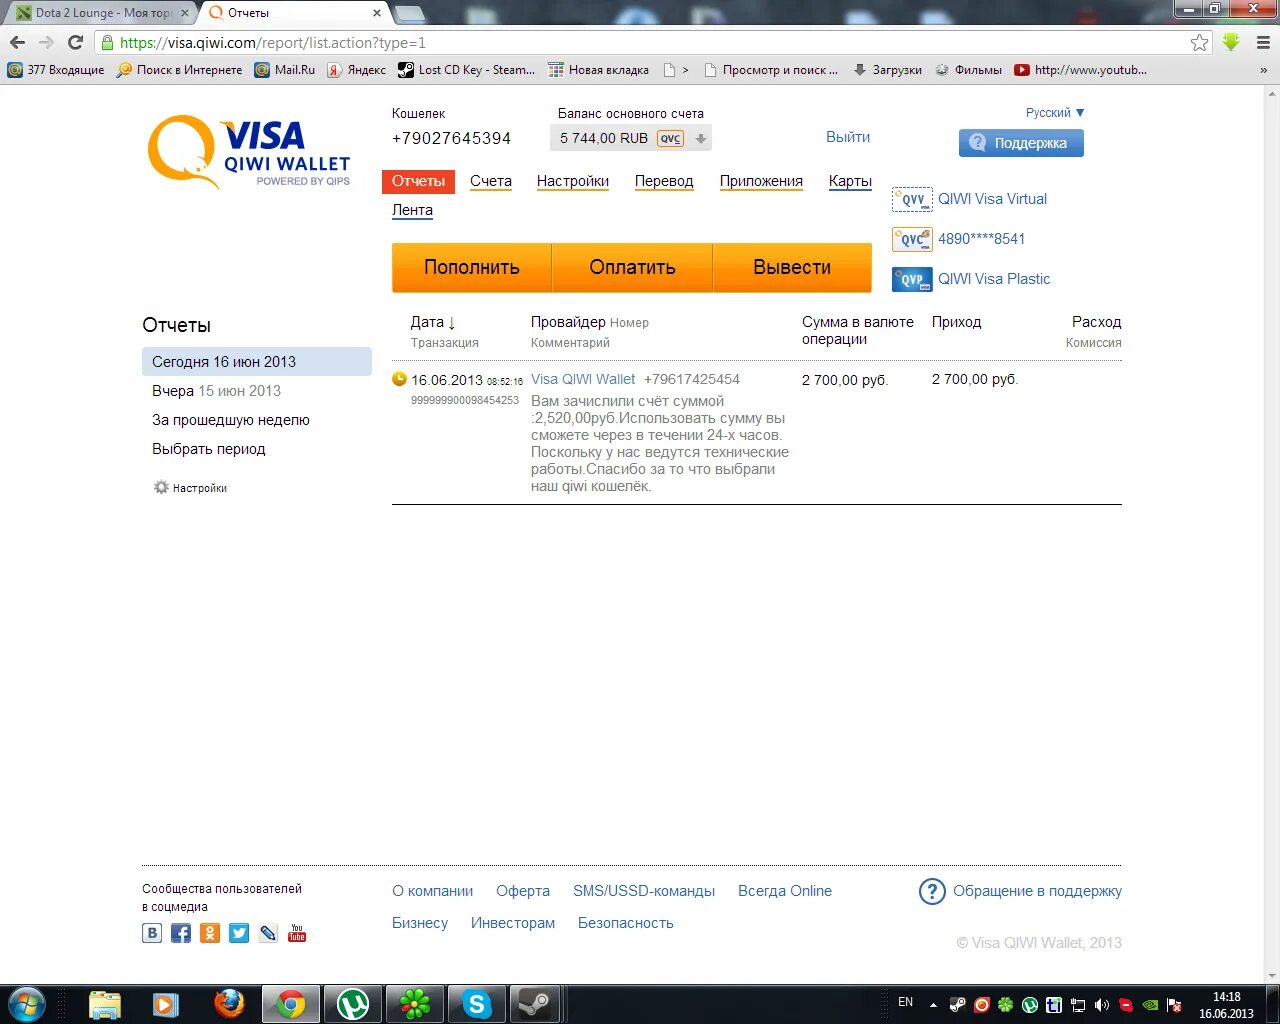Click the QVC badge next to balance
The image size is (1280, 1024).
(670, 139)
